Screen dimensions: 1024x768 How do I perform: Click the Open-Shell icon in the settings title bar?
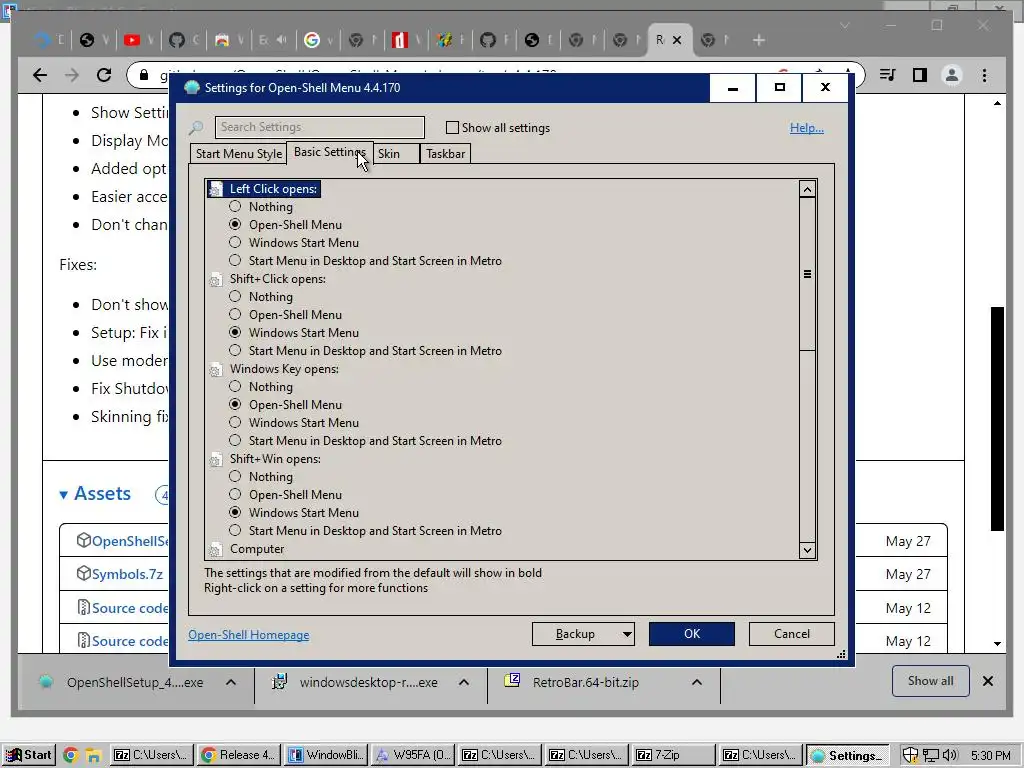(x=191, y=88)
